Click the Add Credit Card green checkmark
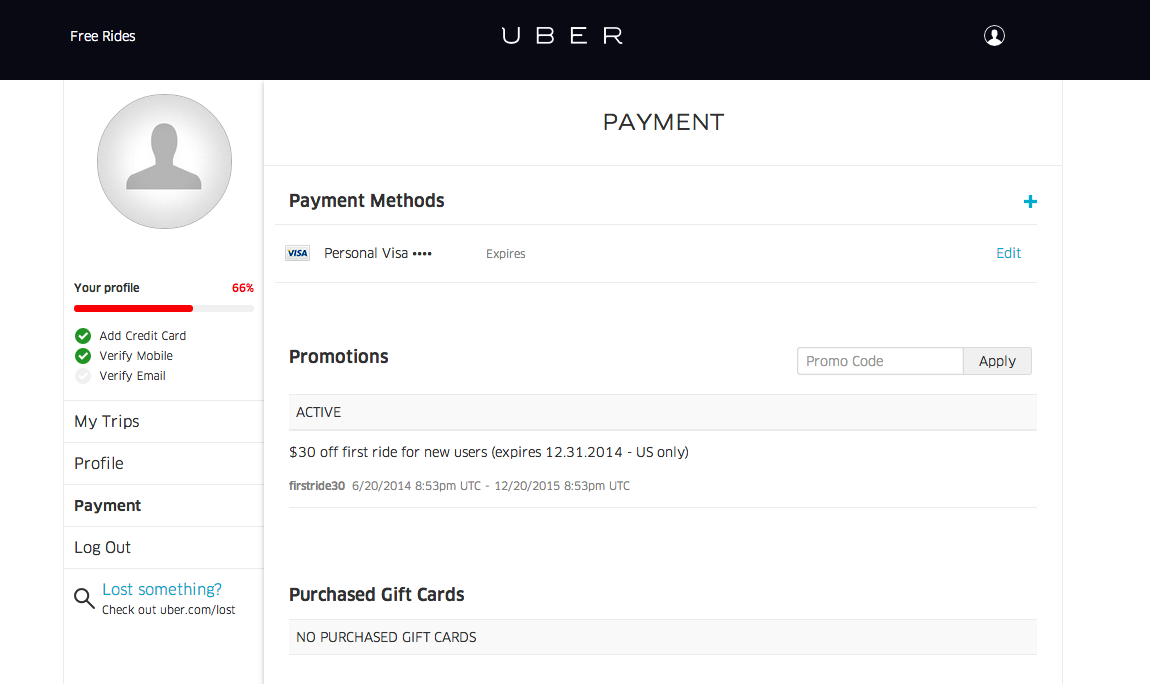This screenshot has width=1150, height=684. click(83, 336)
